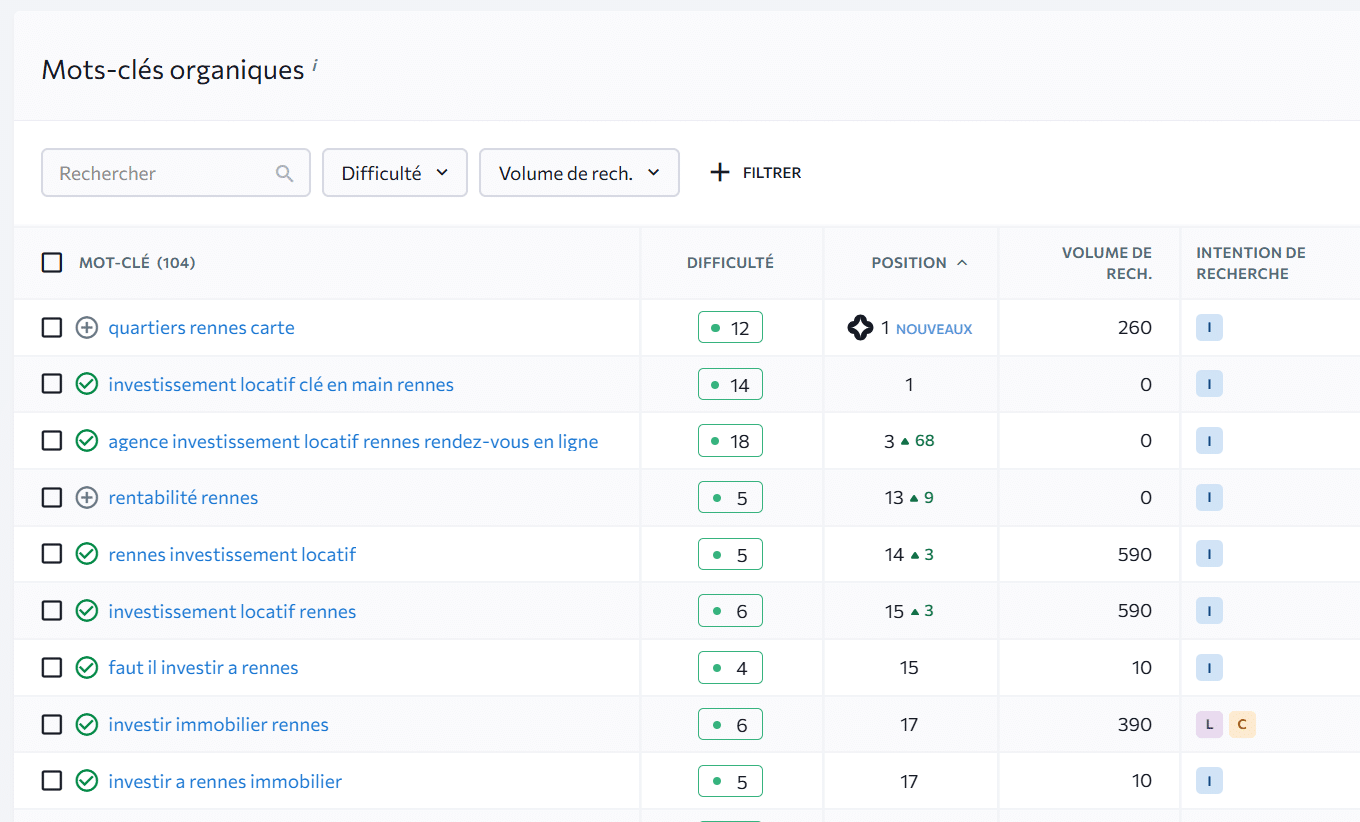Click the AI overview icon in Position column
Image resolution: width=1360 pixels, height=822 pixels.
click(860, 328)
